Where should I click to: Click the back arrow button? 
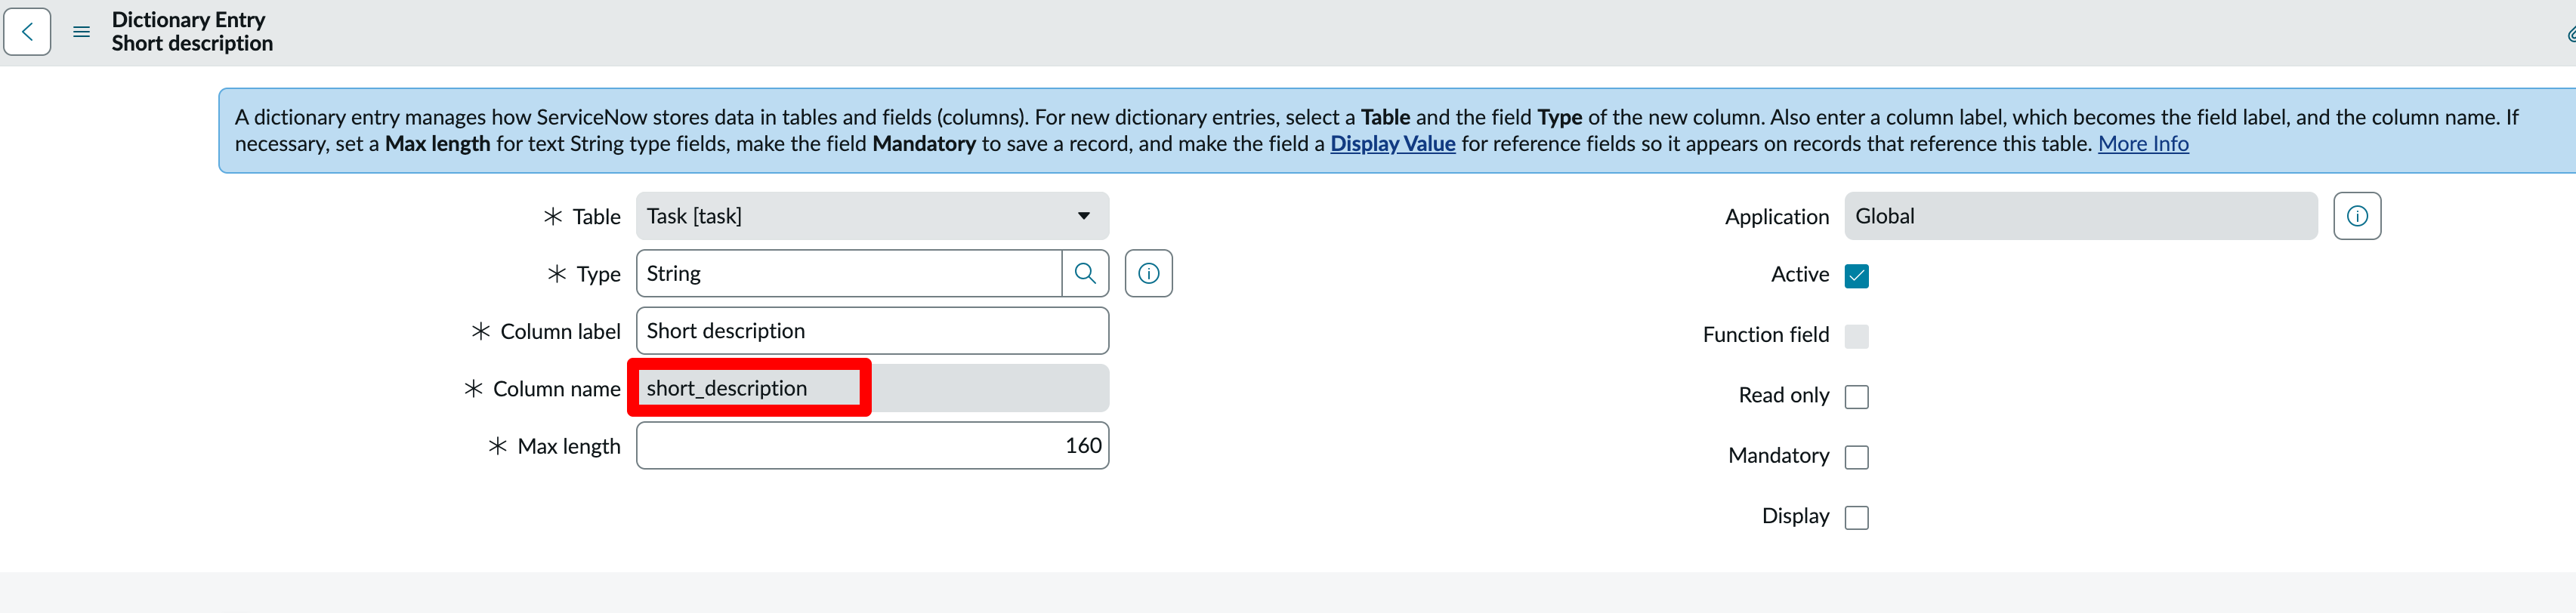pyautogui.click(x=27, y=32)
